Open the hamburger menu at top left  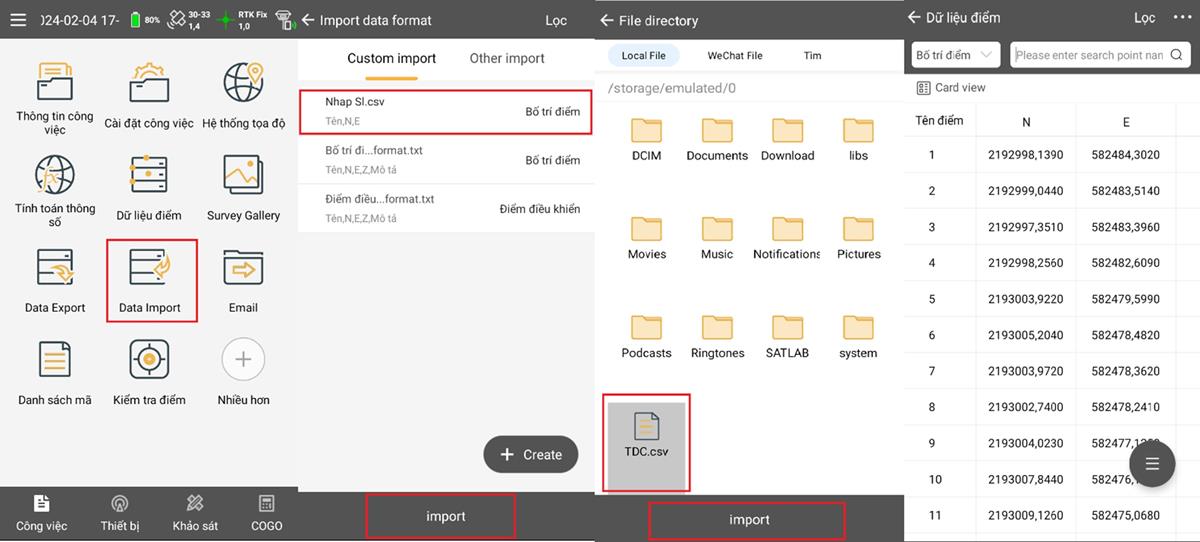pyautogui.click(x=17, y=20)
